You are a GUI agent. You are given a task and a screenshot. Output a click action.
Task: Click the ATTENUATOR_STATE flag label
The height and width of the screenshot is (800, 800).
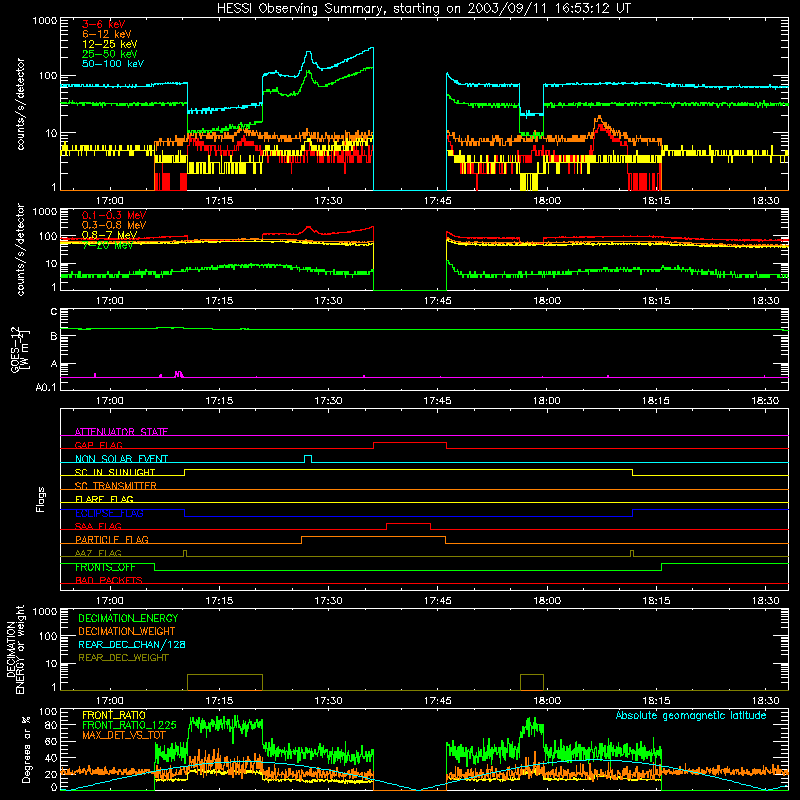[x=121, y=432]
